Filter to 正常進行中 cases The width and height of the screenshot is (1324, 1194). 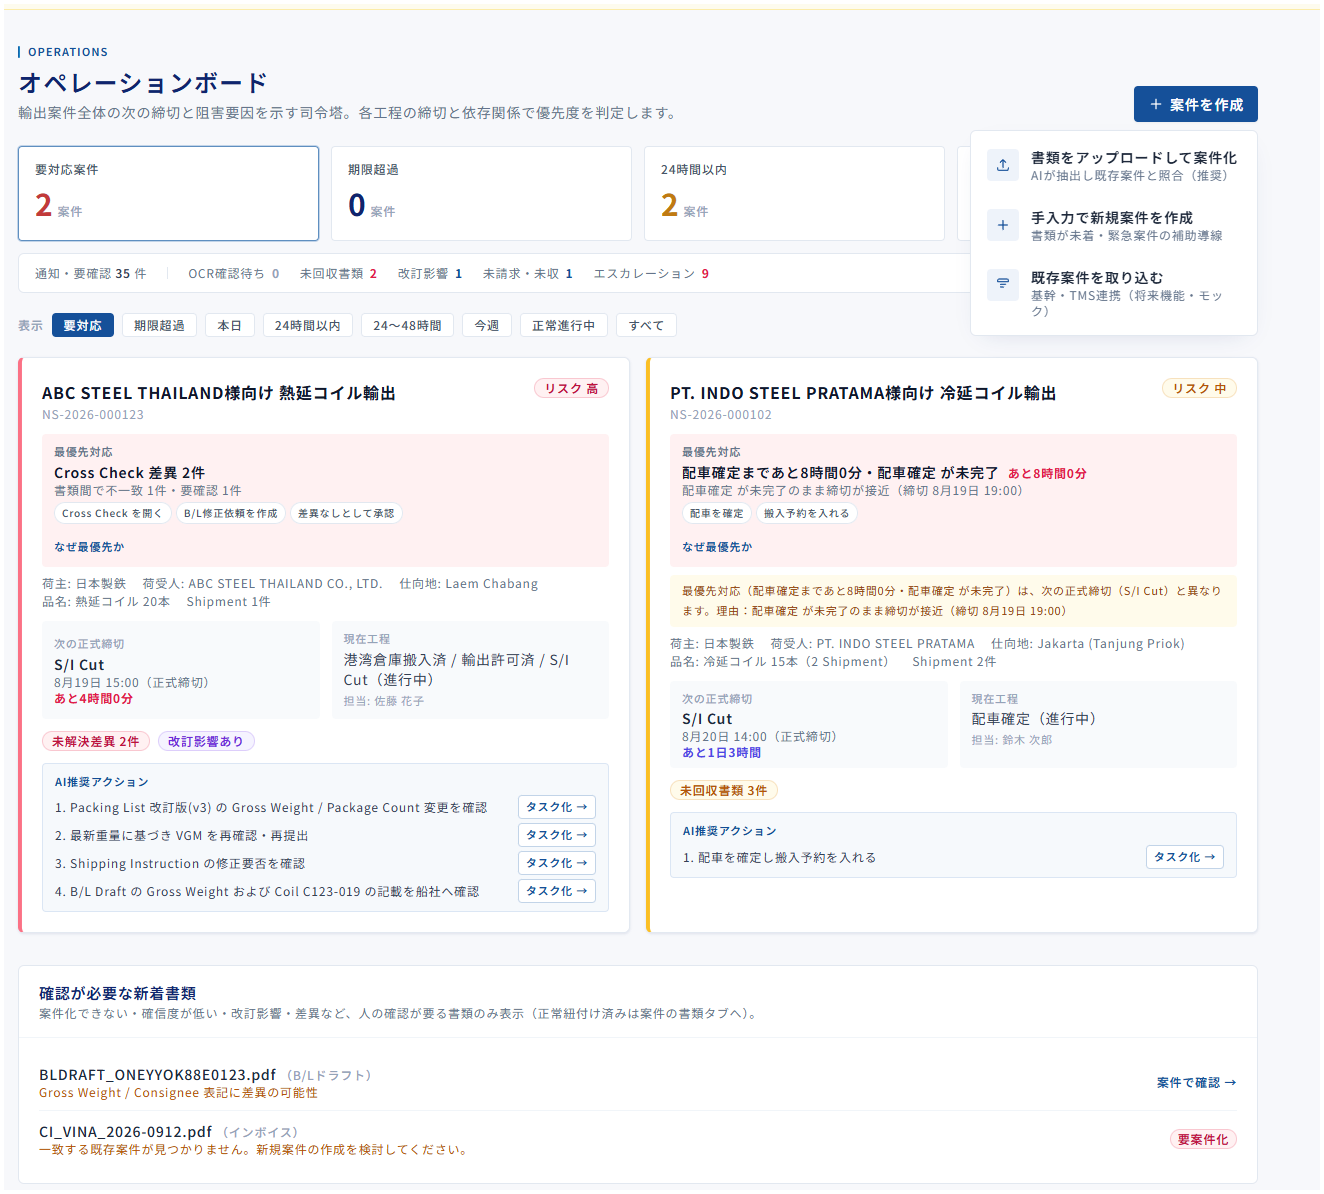click(564, 325)
